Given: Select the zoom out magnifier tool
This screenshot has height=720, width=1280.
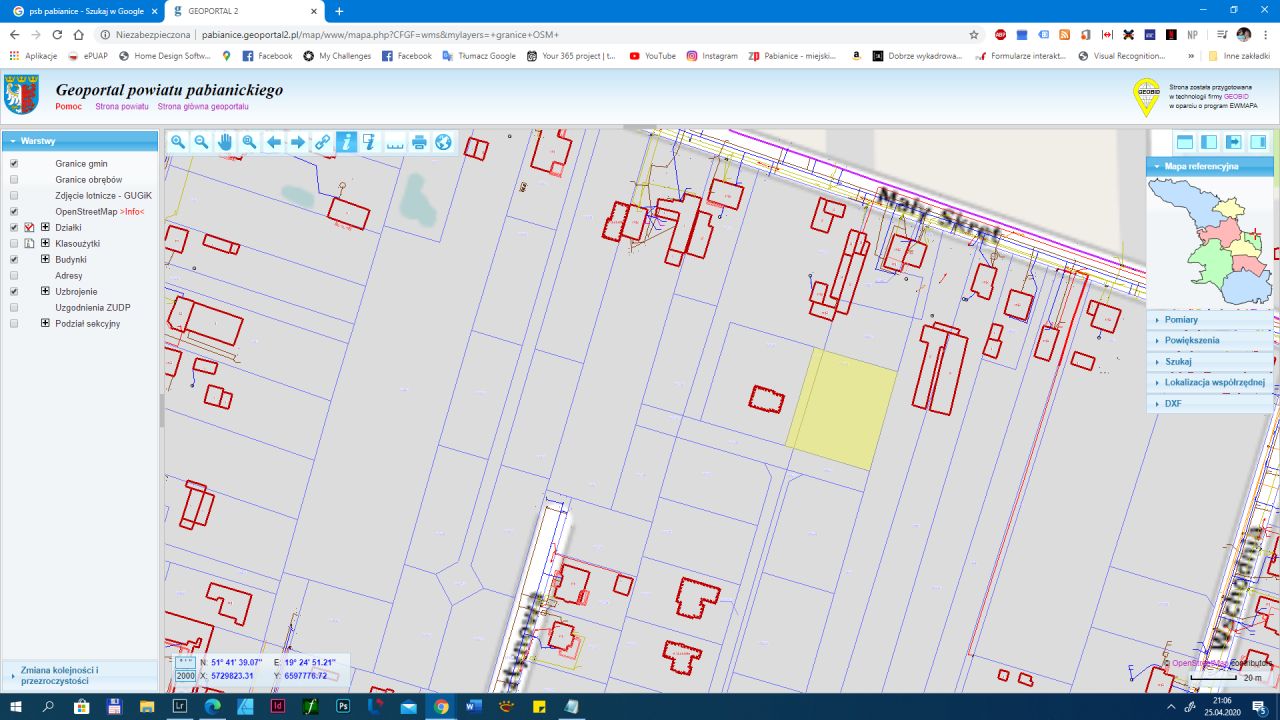Looking at the screenshot, I should [x=202, y=142].
